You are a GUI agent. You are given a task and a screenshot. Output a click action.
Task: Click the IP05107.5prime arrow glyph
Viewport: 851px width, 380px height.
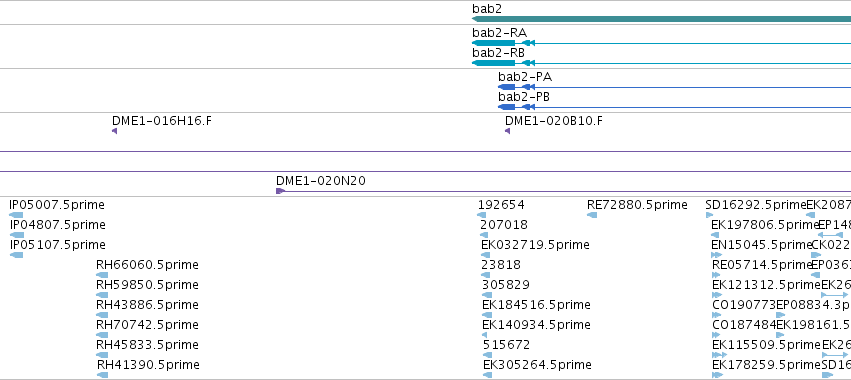coord(16,255)
